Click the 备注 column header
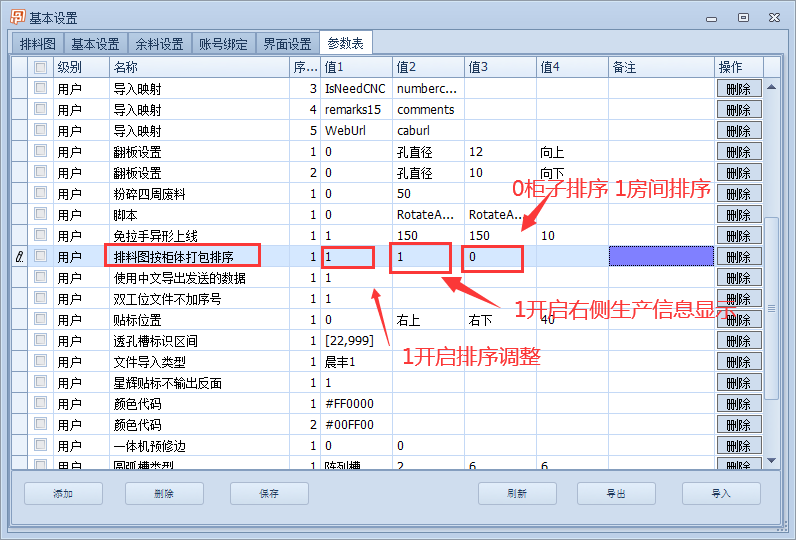The width and height of the screenshot is (796, 540). [661, 67]
